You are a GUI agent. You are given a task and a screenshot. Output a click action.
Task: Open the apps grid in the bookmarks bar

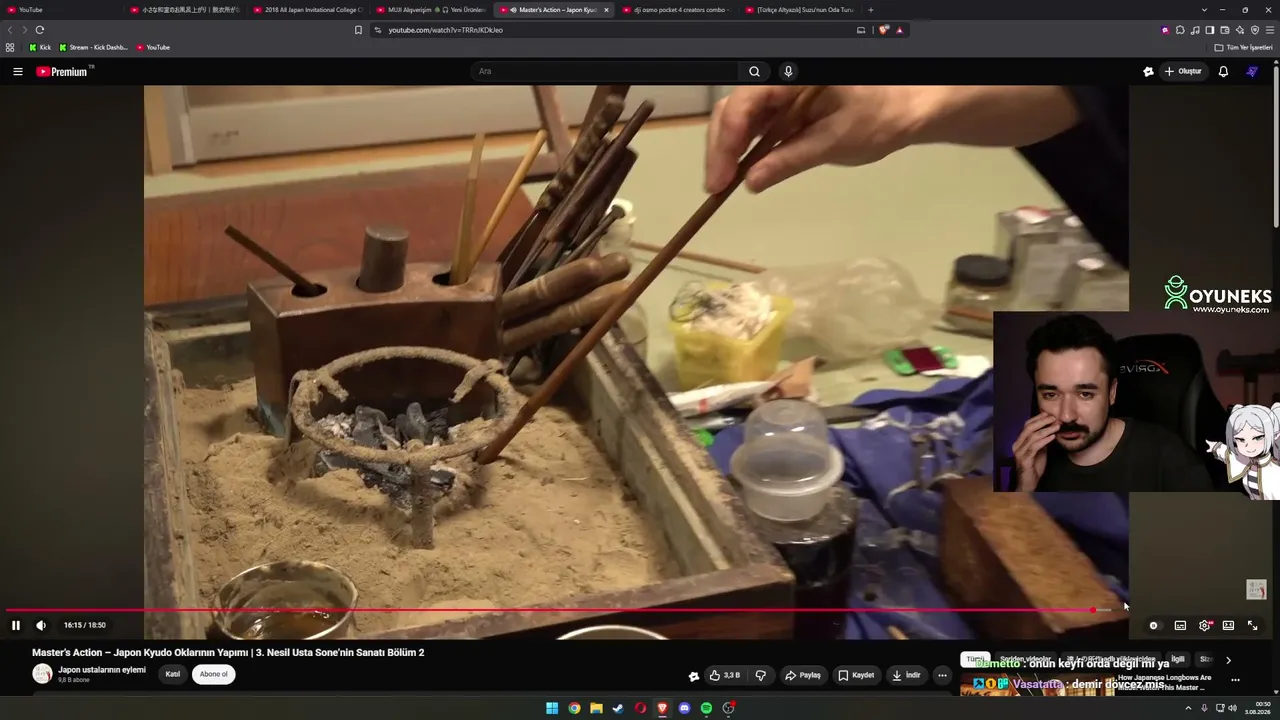pyautogui.click(x=10, y=47)
